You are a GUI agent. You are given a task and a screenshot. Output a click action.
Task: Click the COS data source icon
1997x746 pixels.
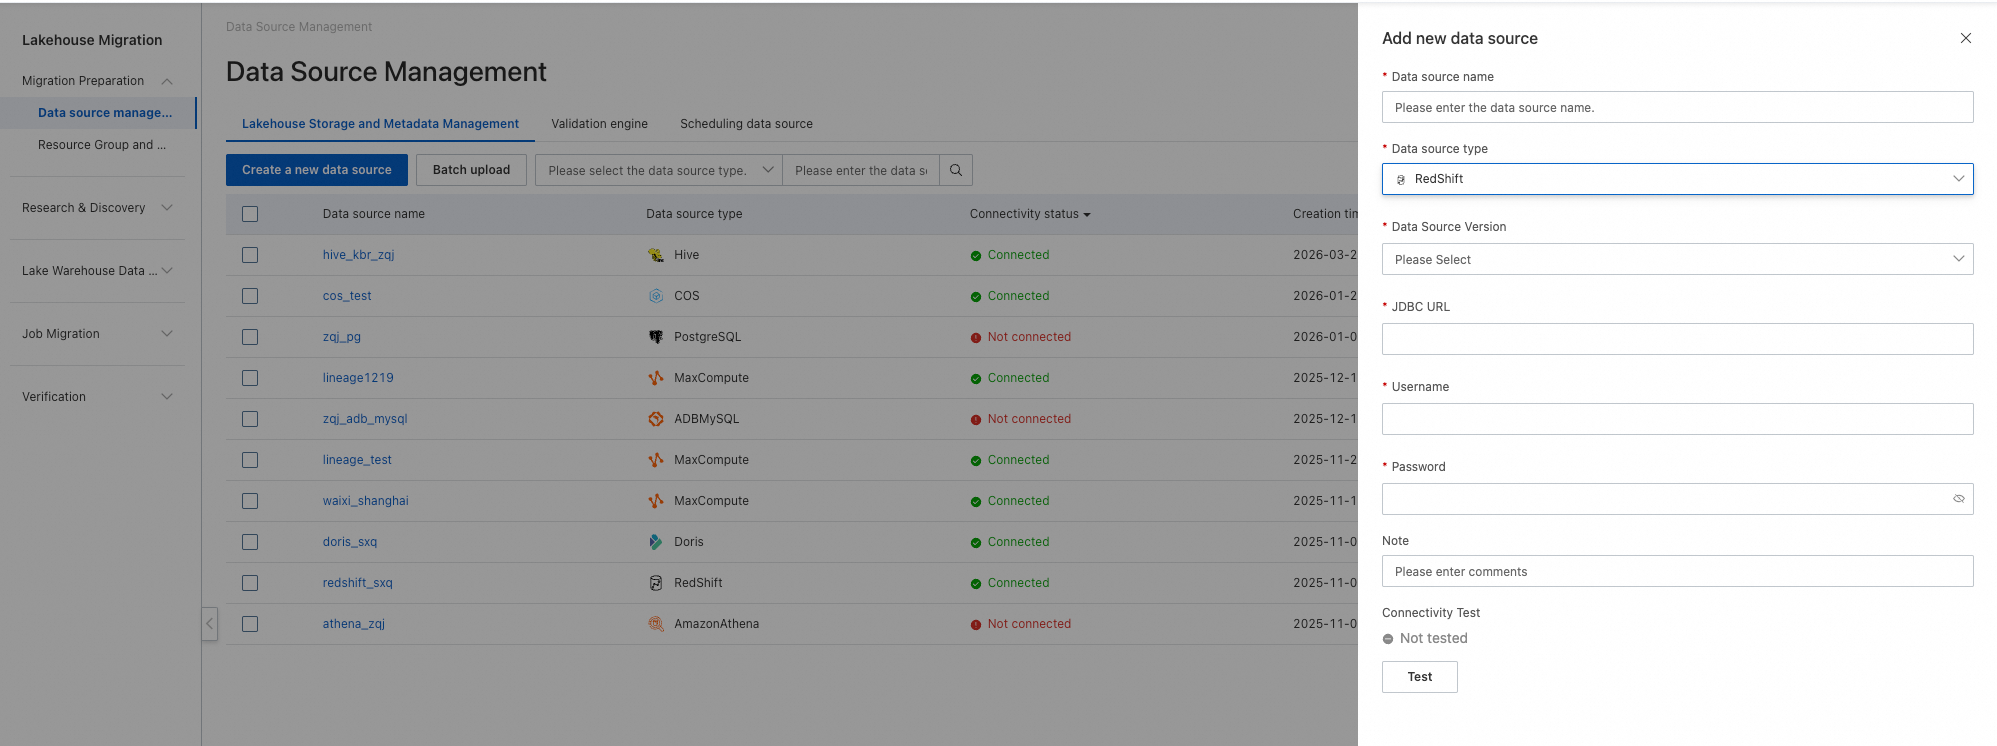656,296
